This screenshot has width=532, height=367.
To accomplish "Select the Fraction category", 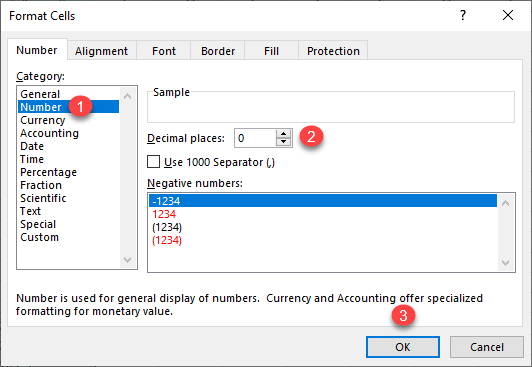I will [x=69, y=185].
